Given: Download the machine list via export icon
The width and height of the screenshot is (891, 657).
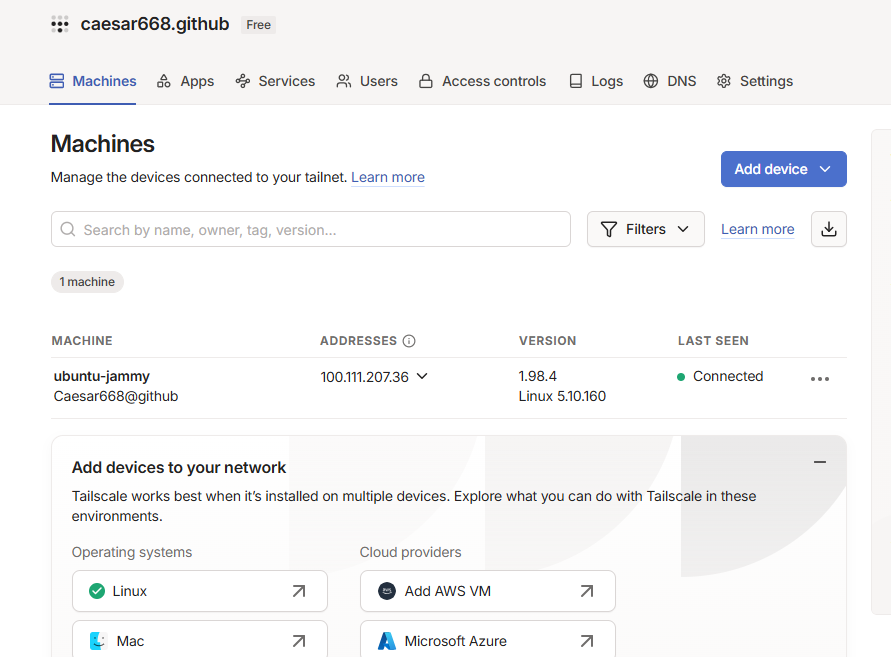Looking at the screenshot, I should (828, 229).
